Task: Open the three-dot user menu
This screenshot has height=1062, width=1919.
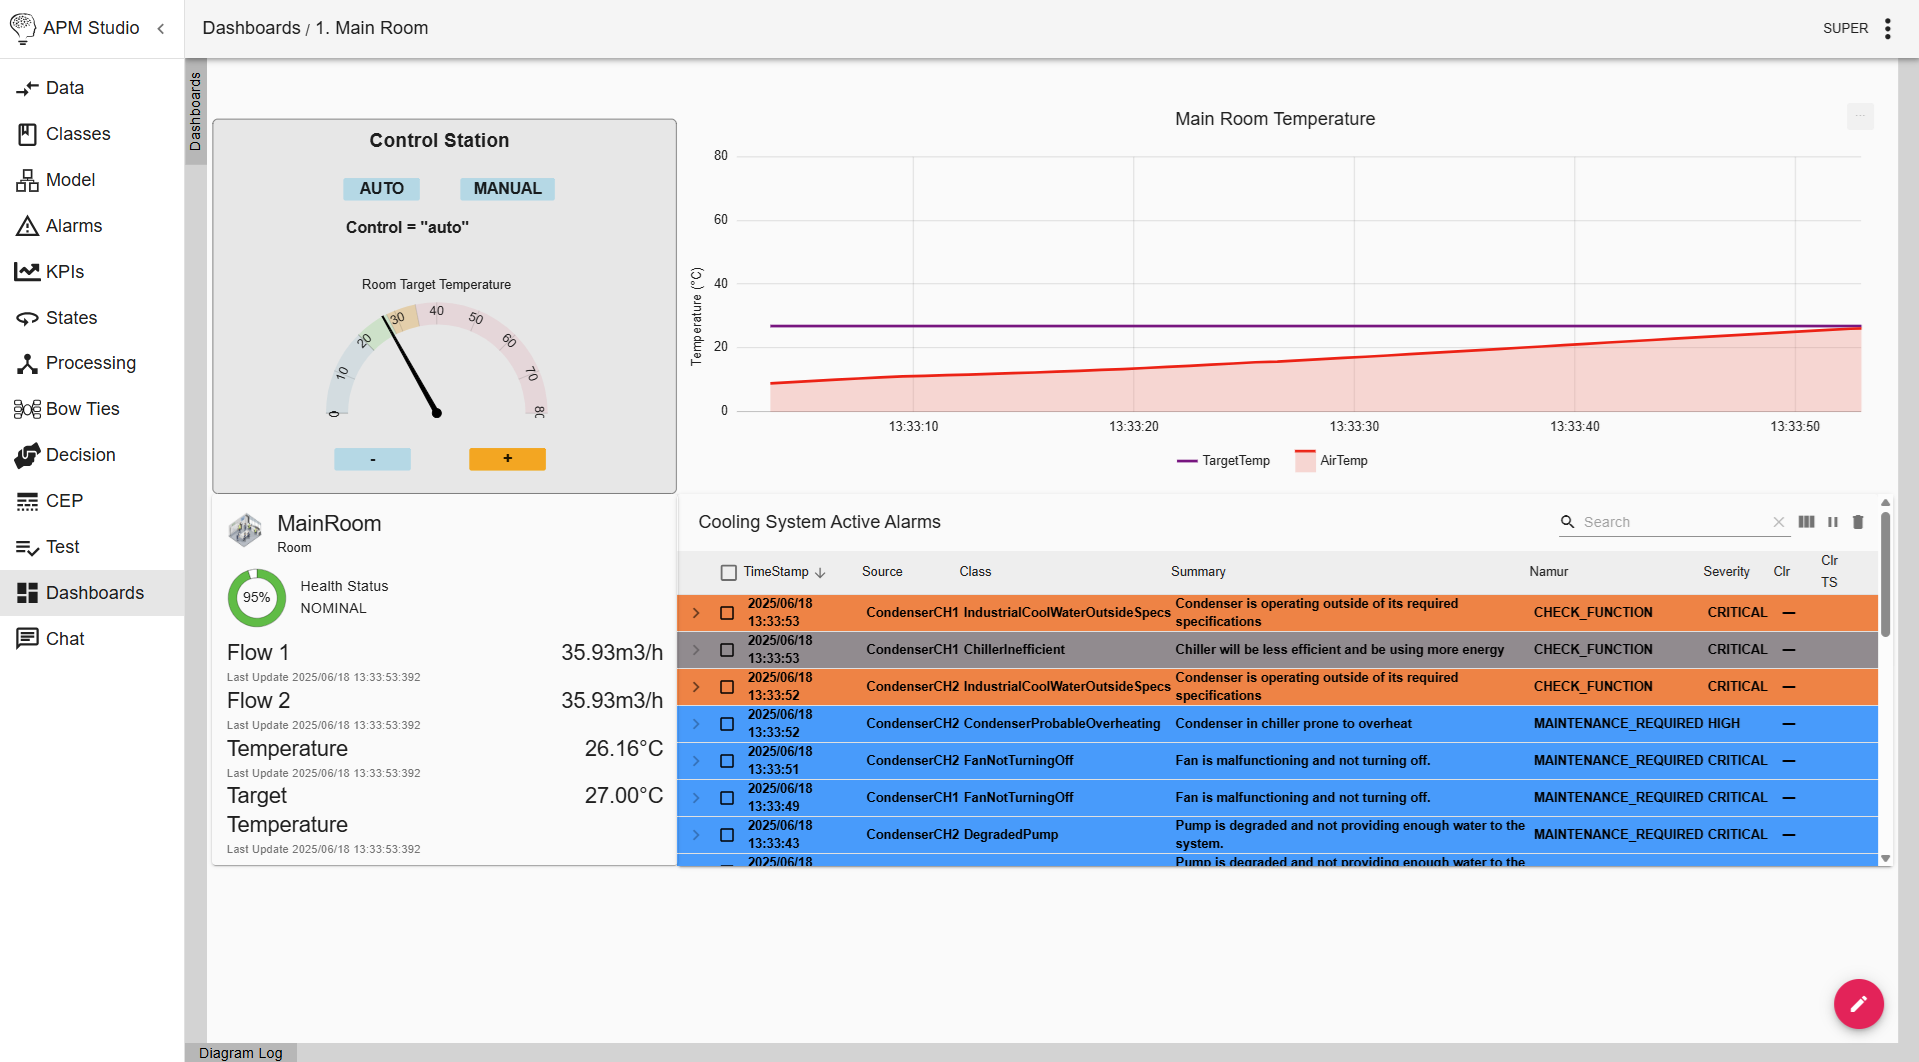Action: click(1887, 28)
